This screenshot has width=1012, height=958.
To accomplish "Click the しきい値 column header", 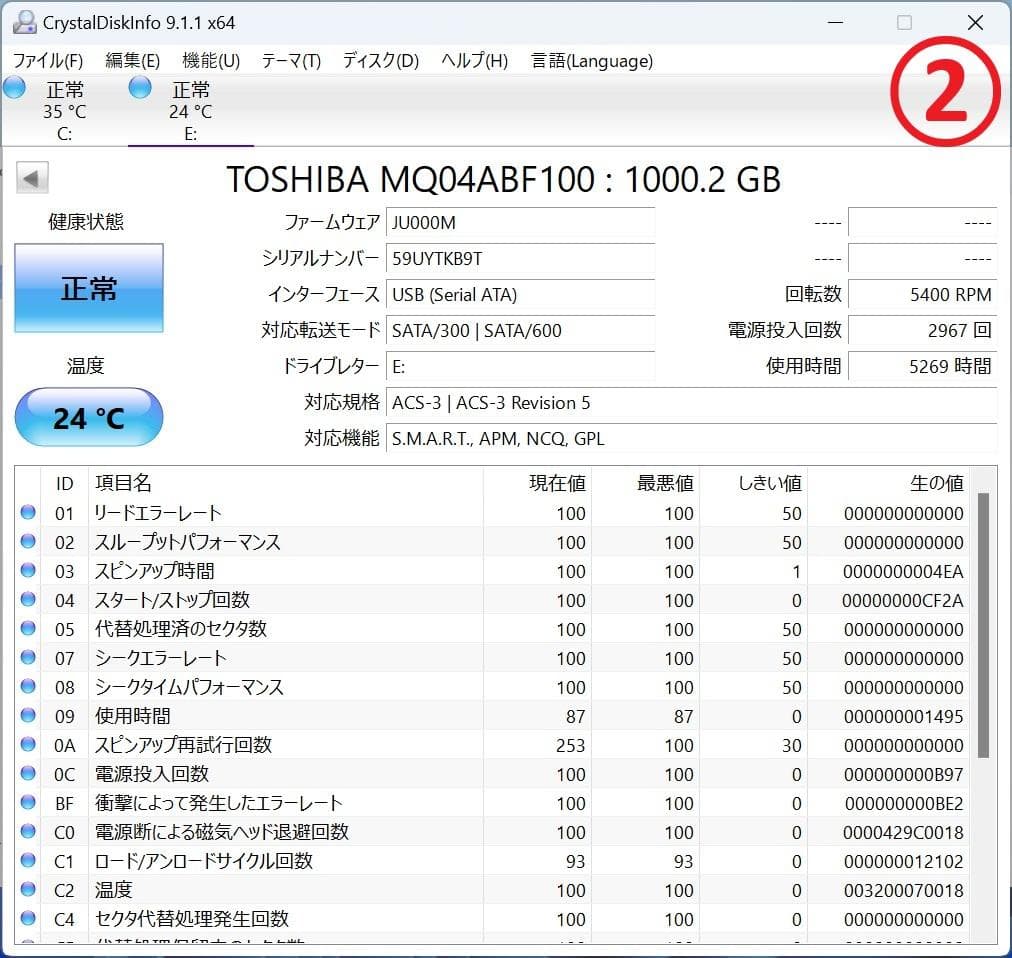I will point(753,483).
